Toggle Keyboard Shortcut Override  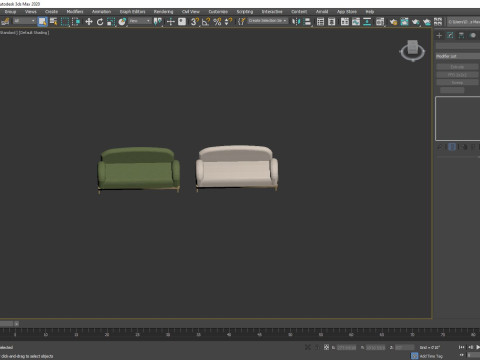click(182, 22)
